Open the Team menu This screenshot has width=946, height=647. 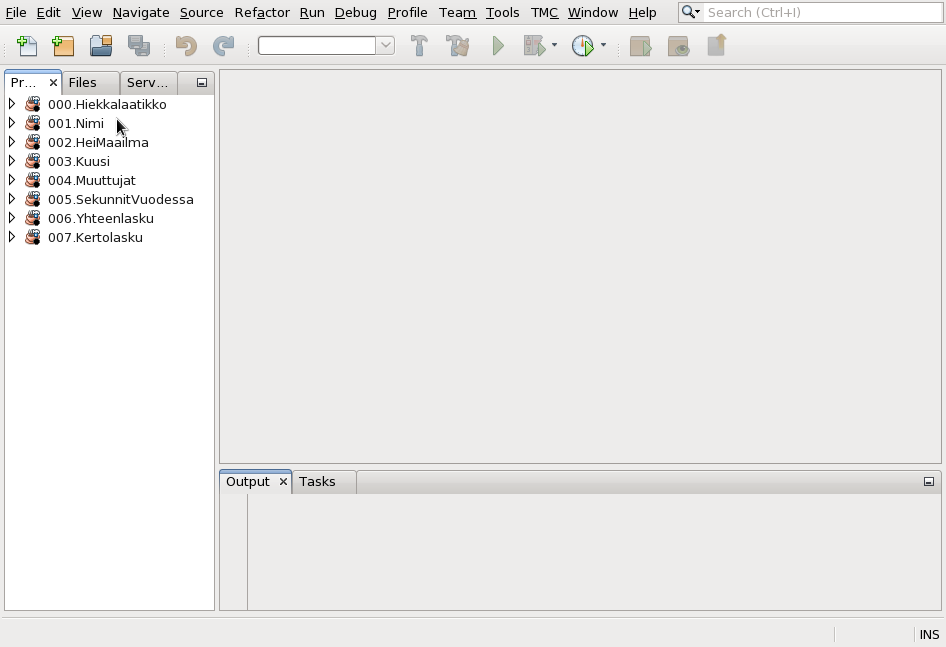tap(457, 13)
